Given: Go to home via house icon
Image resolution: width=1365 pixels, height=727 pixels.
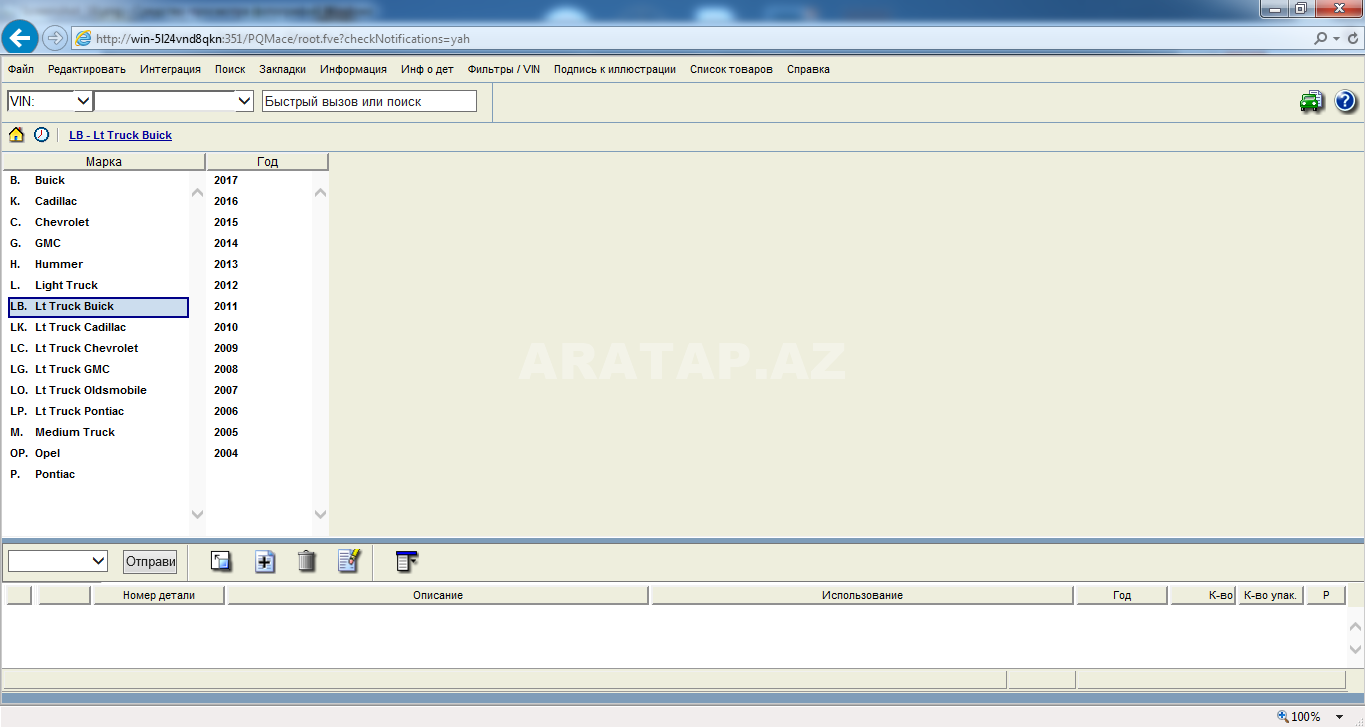Looking at the screenshot, I should pos(16,134).
